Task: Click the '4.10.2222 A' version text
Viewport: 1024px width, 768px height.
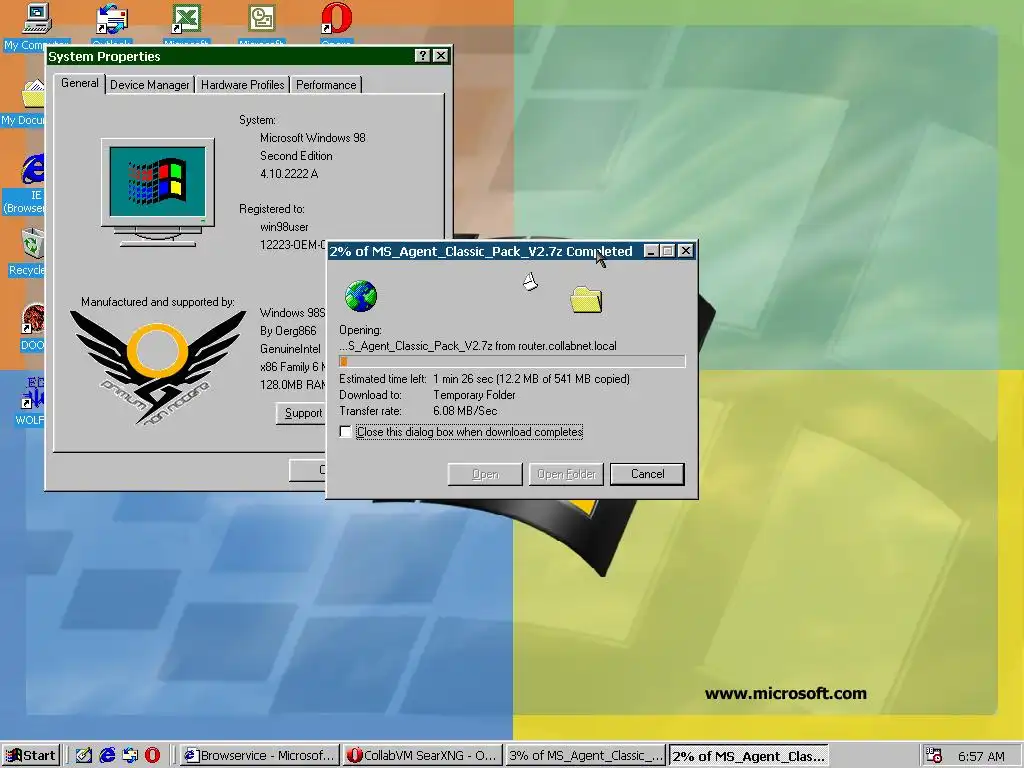Action: click(289, 174)
